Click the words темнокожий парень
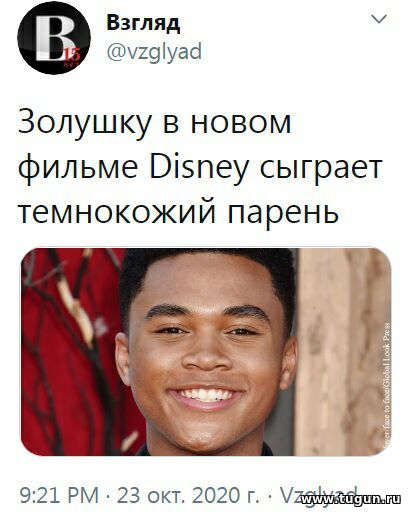Viewport: 411px width, 517px height. [x=178, y=212]
